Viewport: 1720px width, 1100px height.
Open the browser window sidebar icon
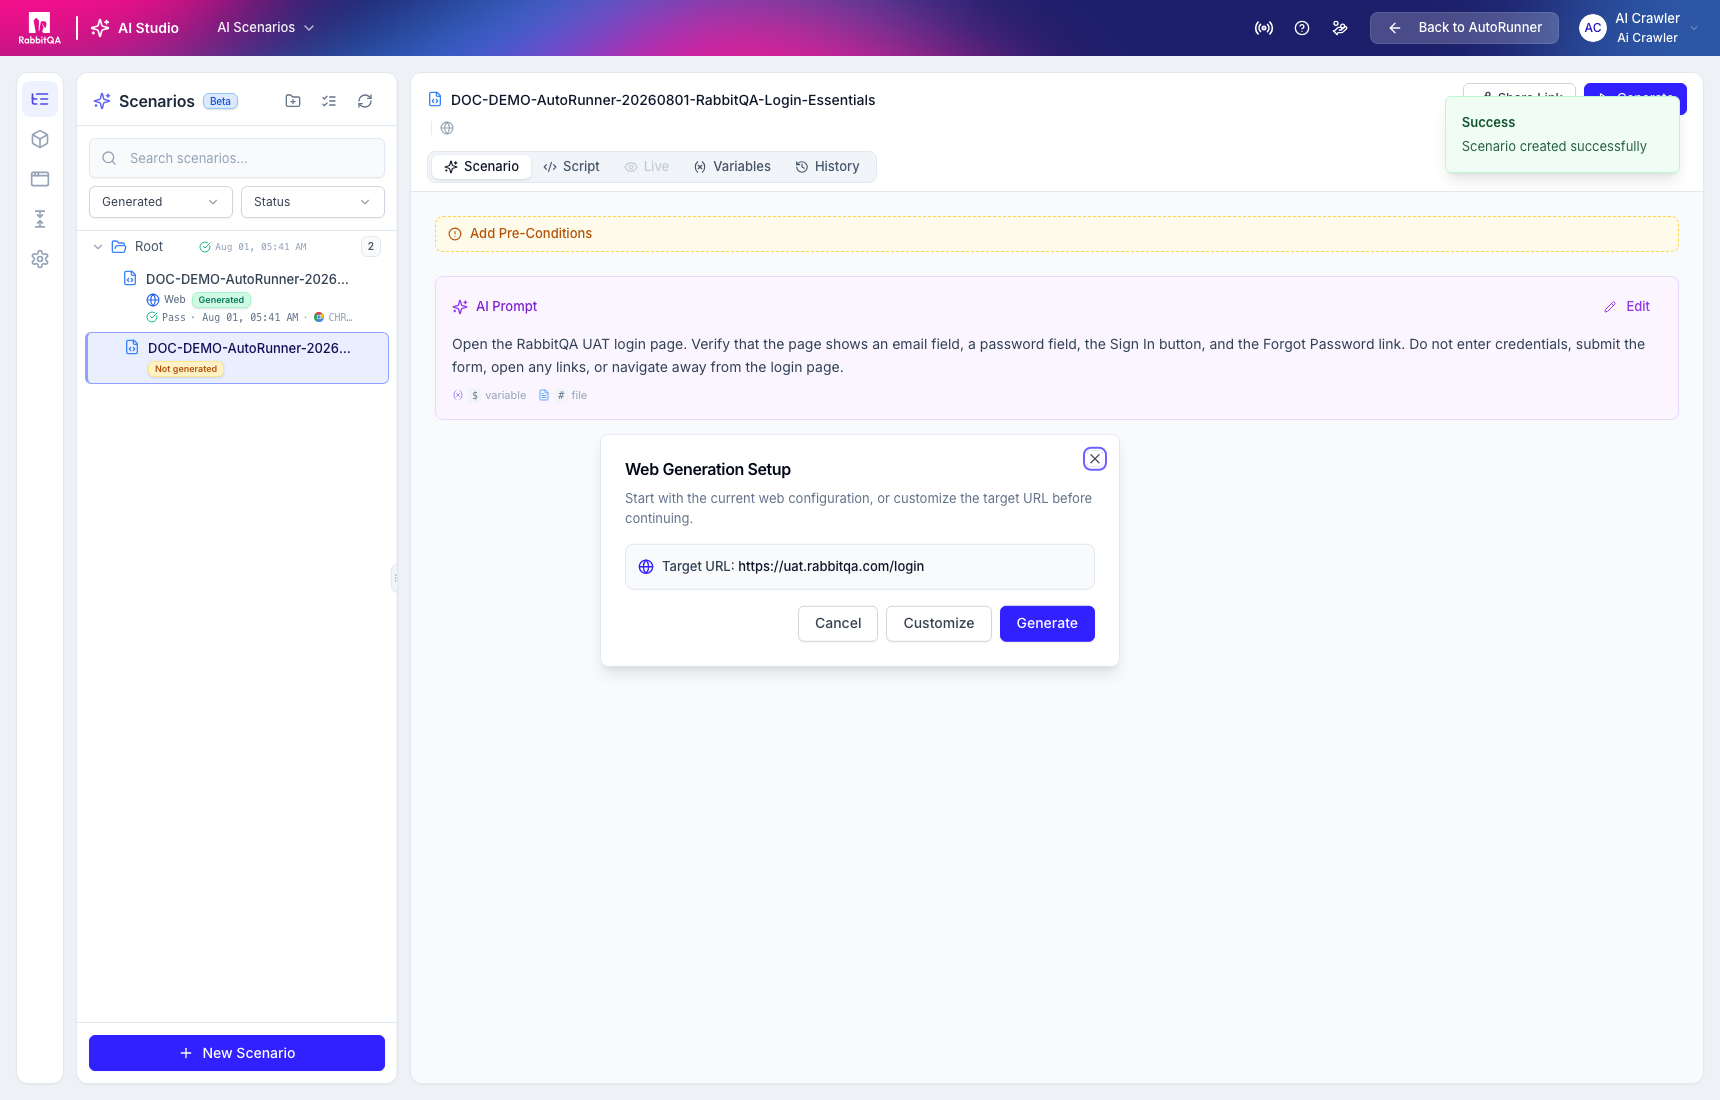[x=40, y=179]
